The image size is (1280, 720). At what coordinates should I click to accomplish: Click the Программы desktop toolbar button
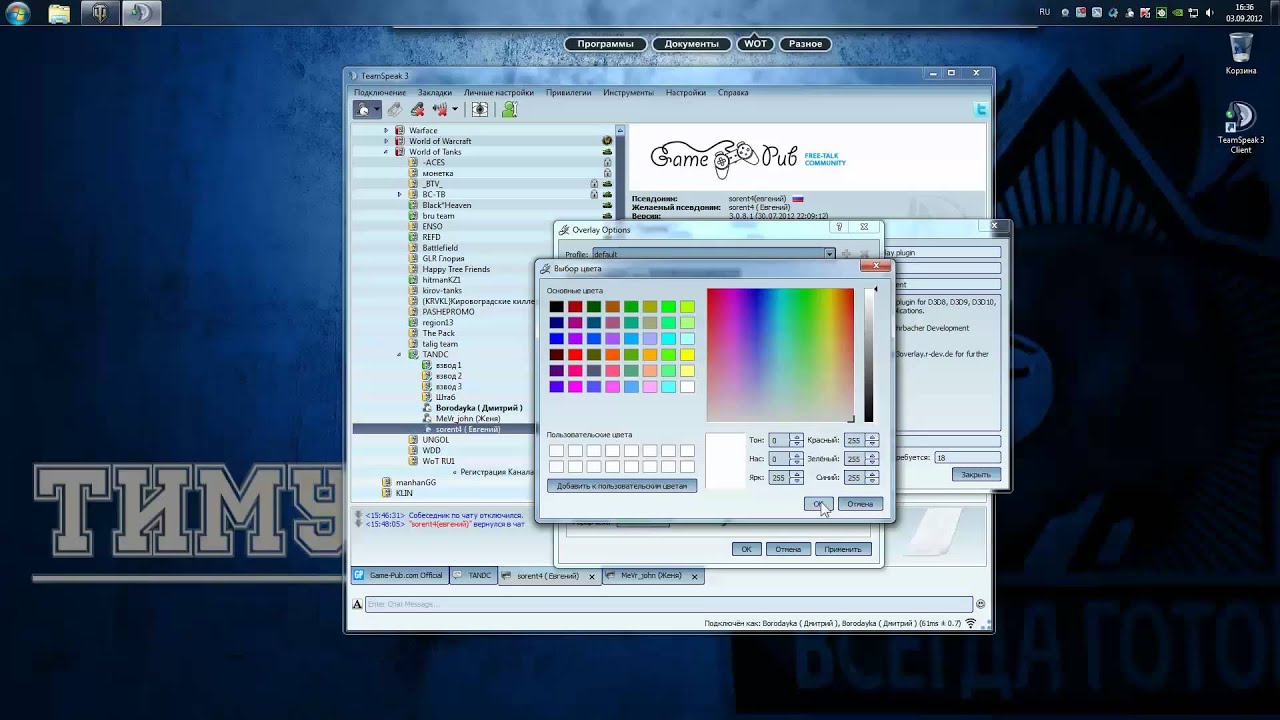coord(605,44)
